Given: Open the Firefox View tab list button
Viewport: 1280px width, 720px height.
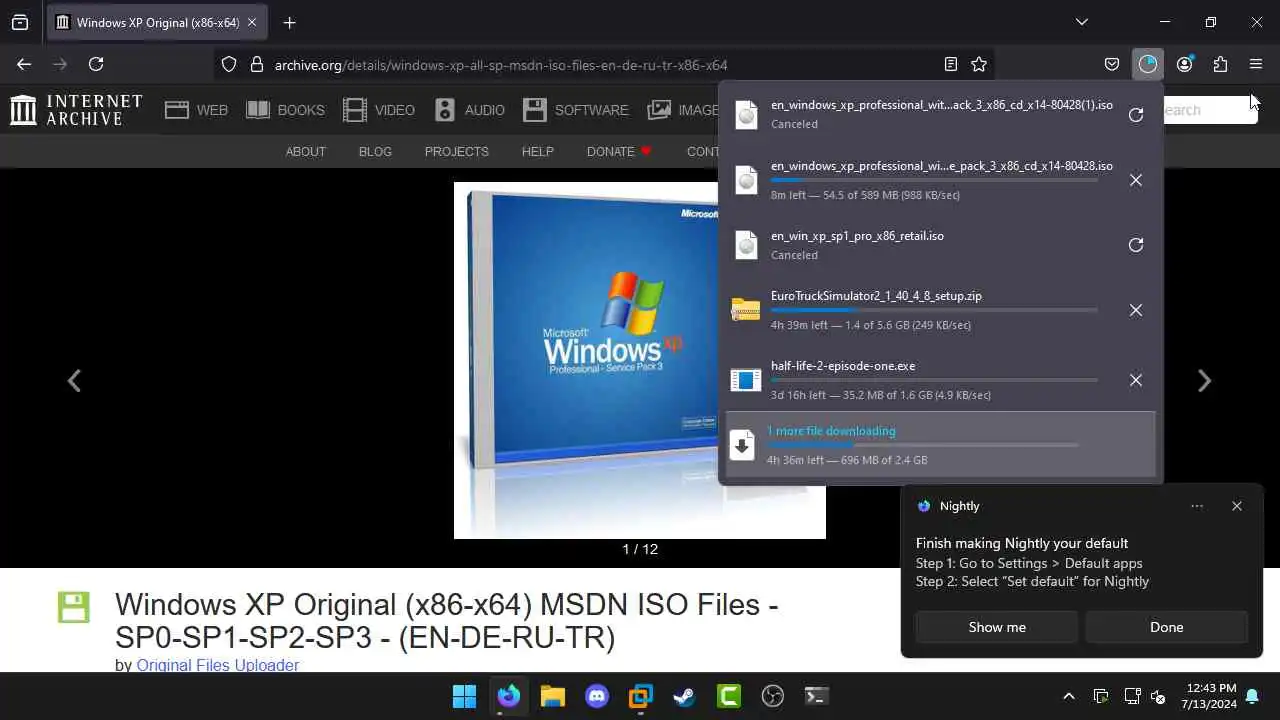Looking at the screenshot, I should point(20,22).
